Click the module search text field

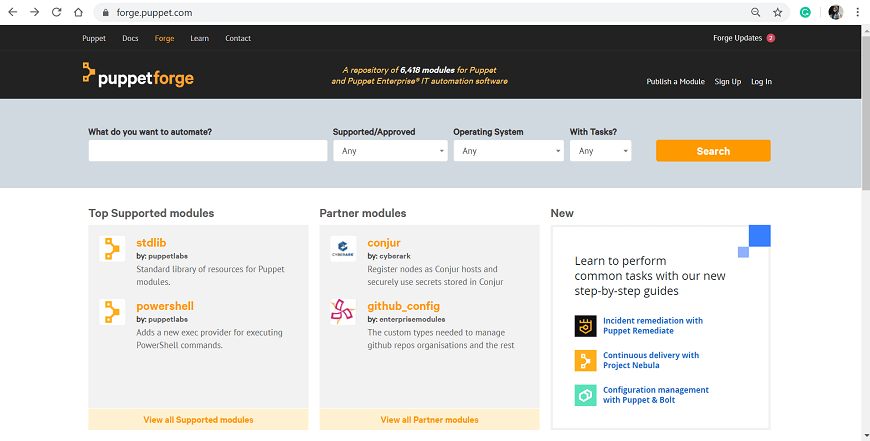(x=208, y=151)
